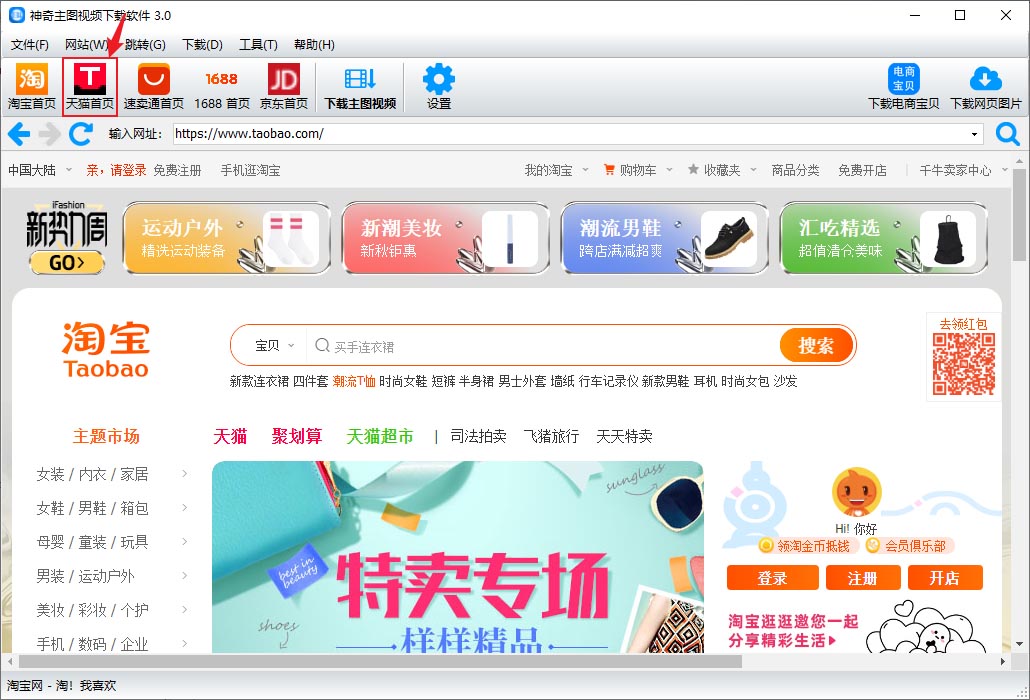Open the 免费注册 link
The width and height of the screenshot is (1030, 700).
coord(177,170)
